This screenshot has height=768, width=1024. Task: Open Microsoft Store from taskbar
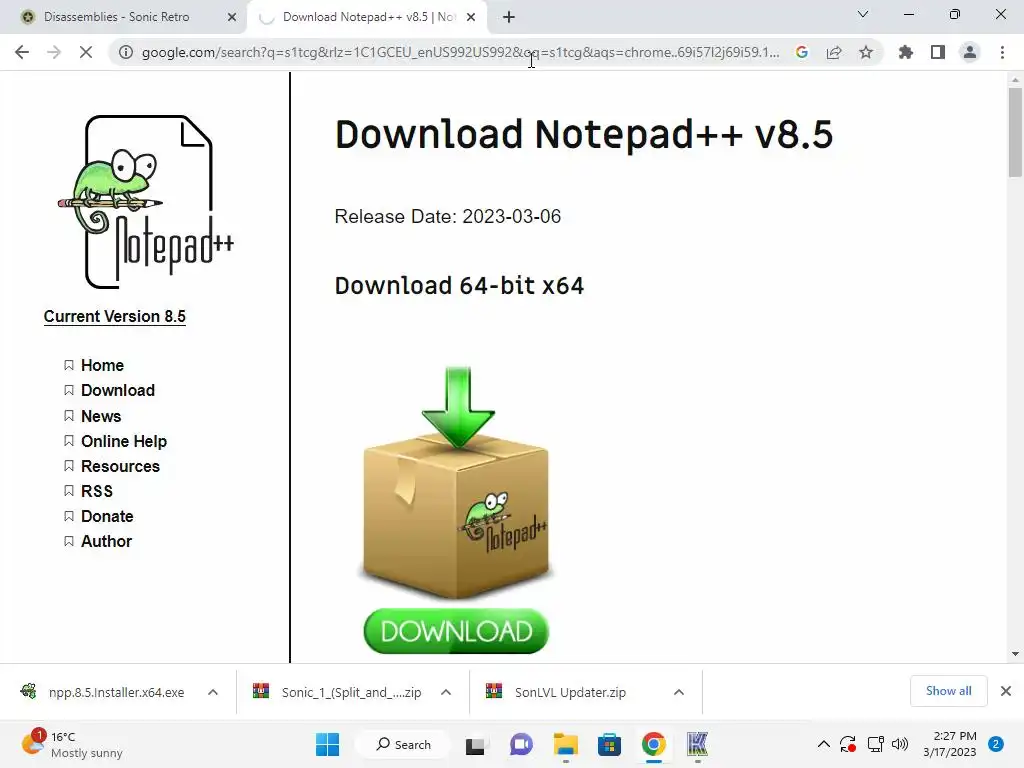pyautogui.click(x=609, y=744)
